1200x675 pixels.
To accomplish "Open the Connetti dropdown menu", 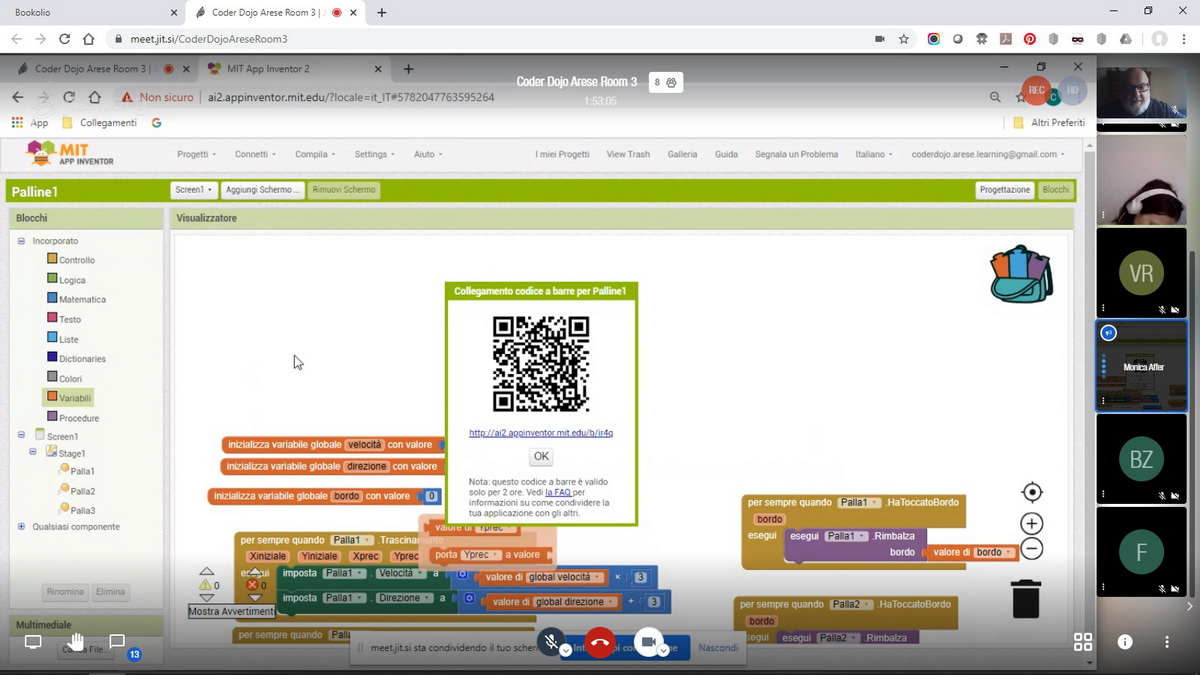I will pos(256,154).
